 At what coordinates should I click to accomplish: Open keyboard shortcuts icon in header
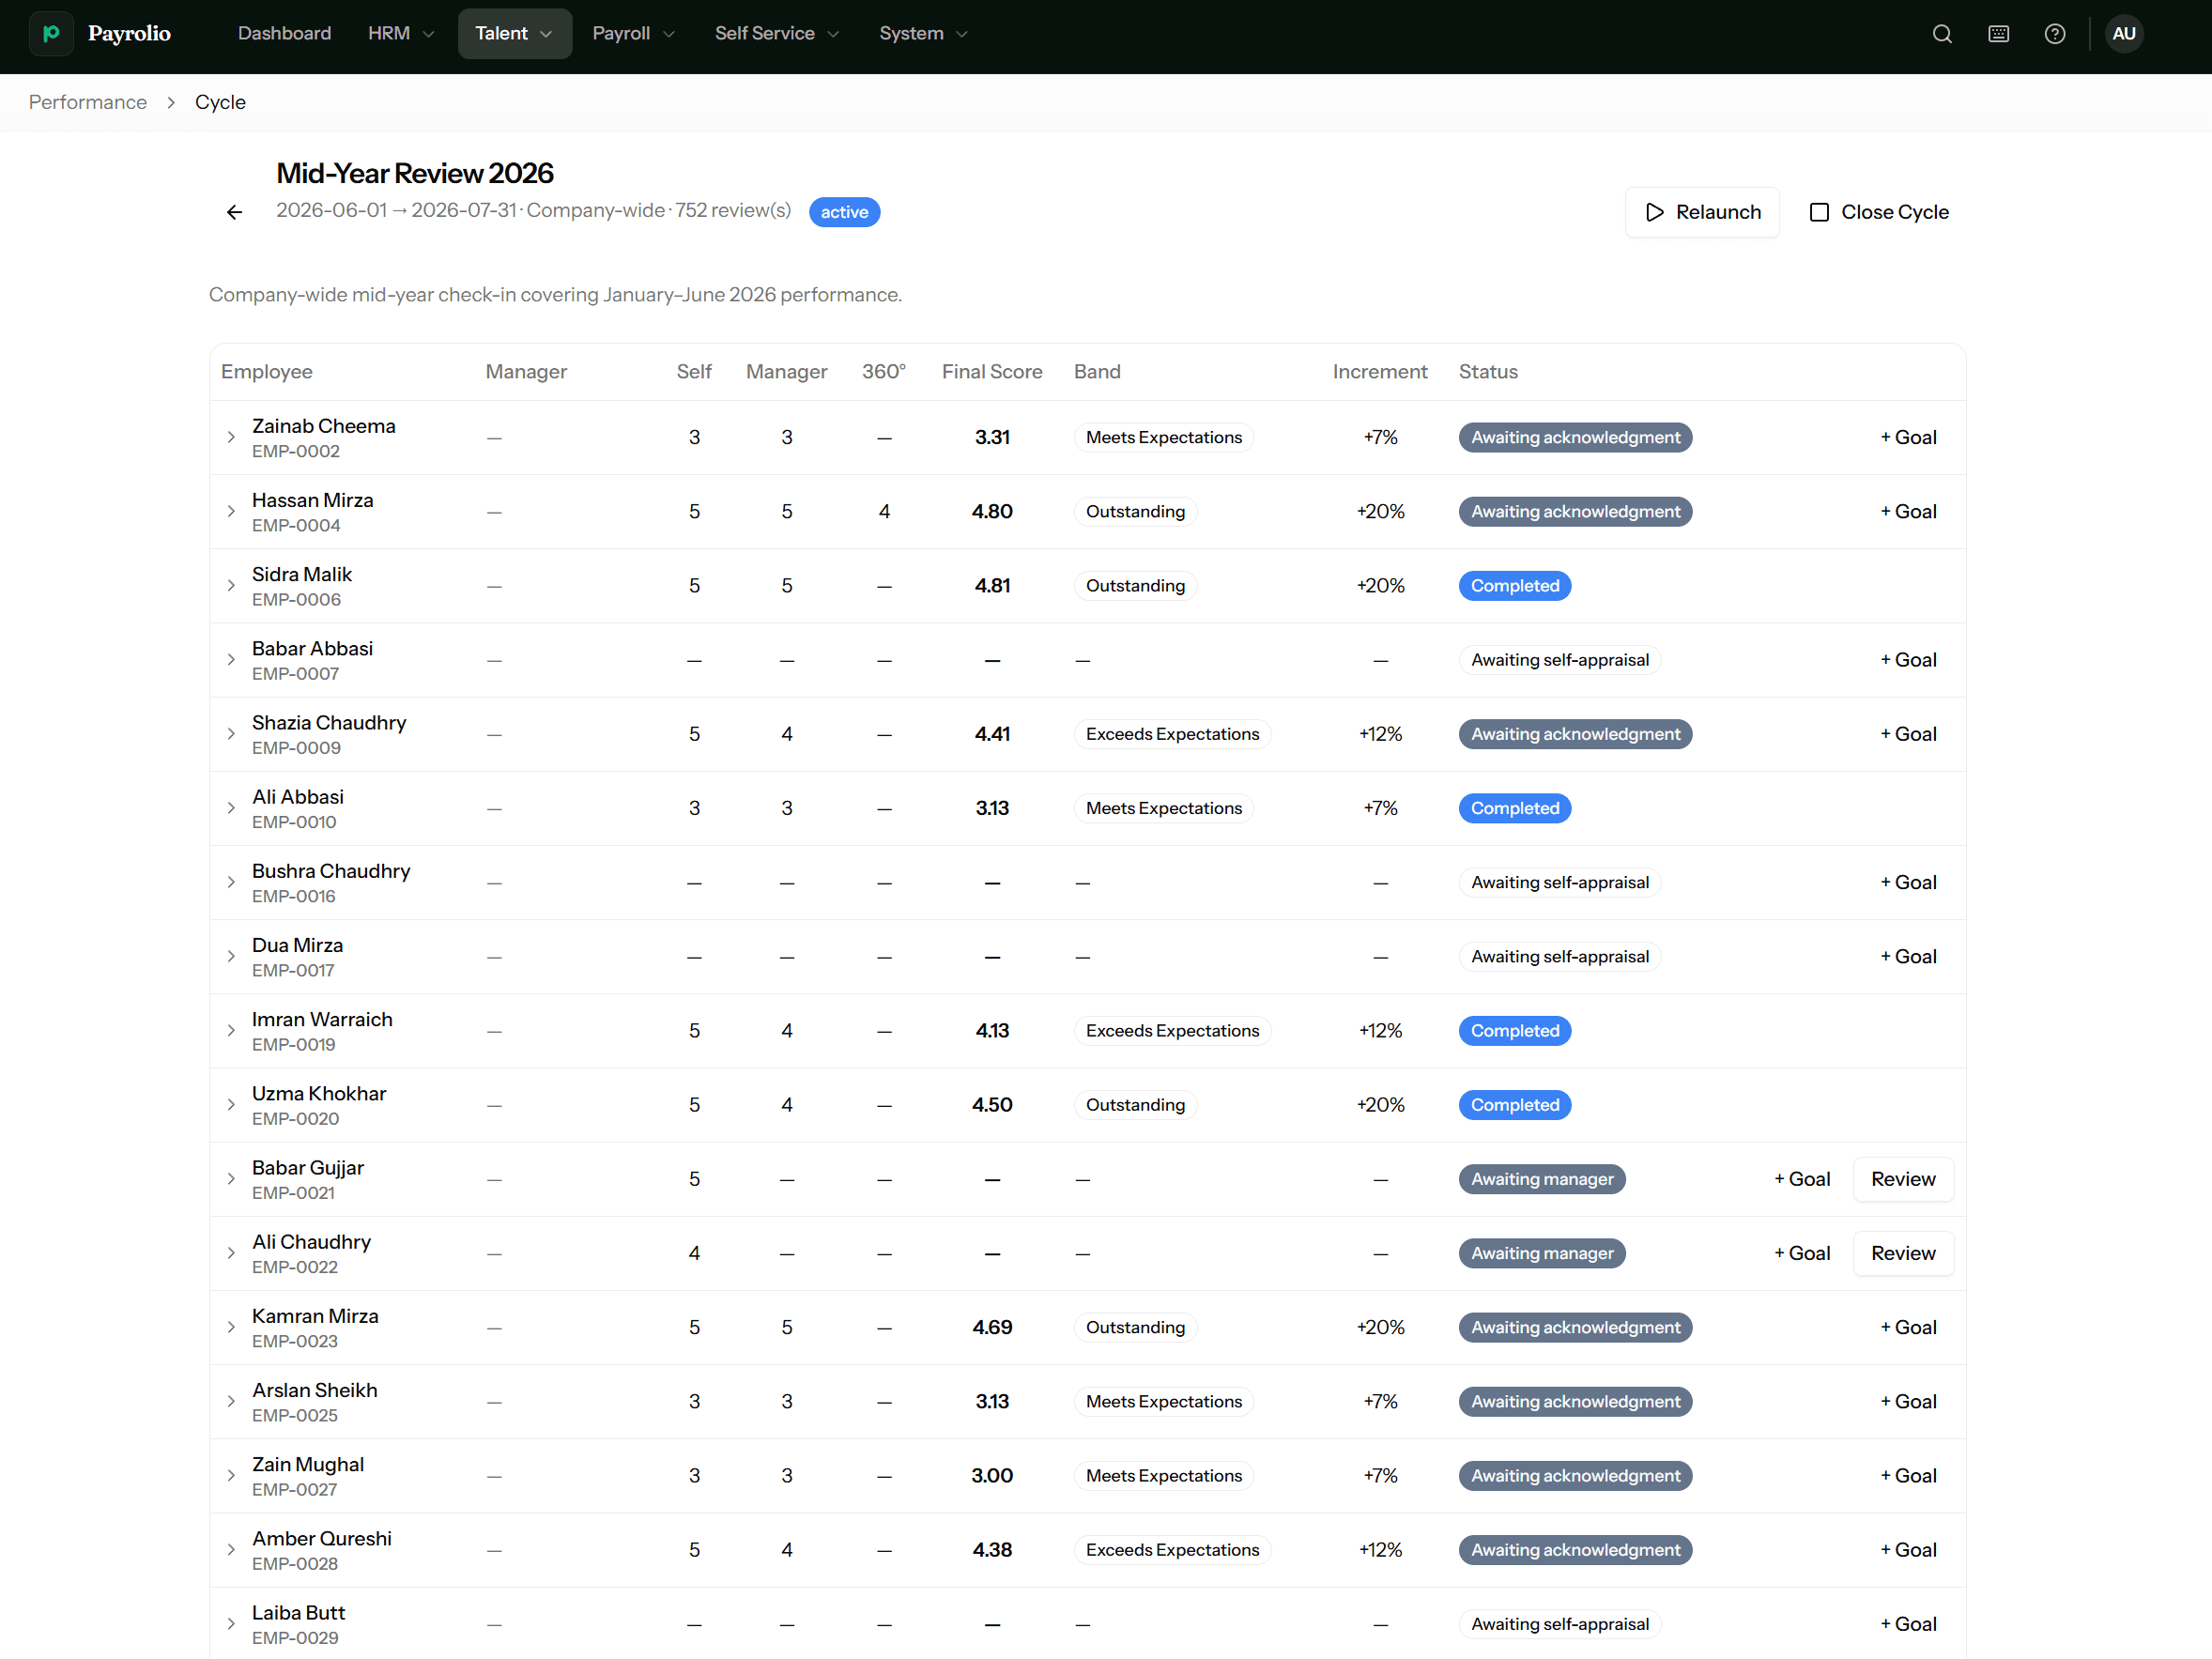[1998, 34]
